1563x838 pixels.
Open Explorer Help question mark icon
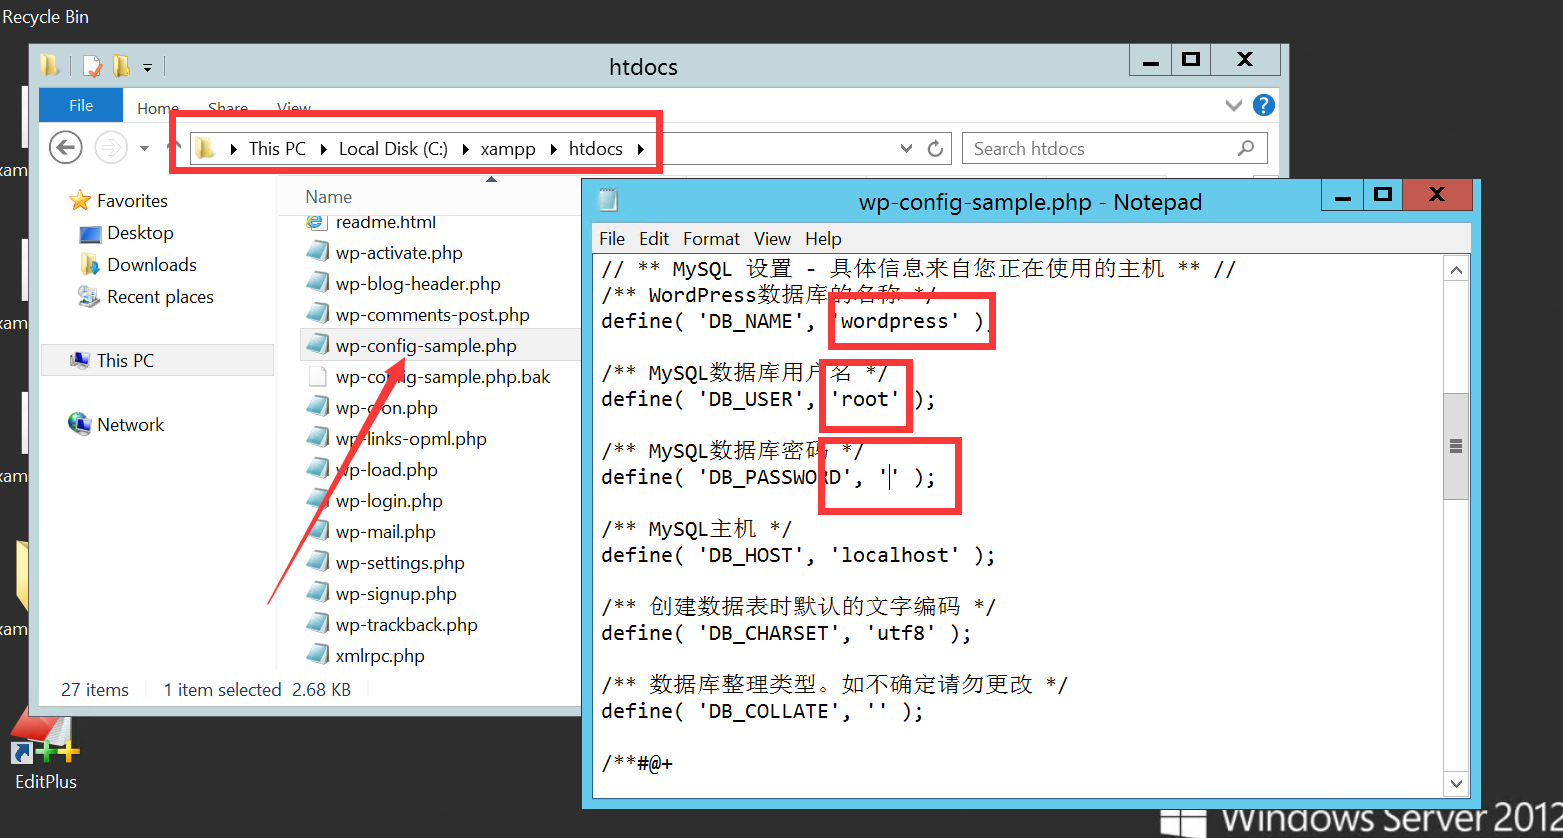(1264, 105)
